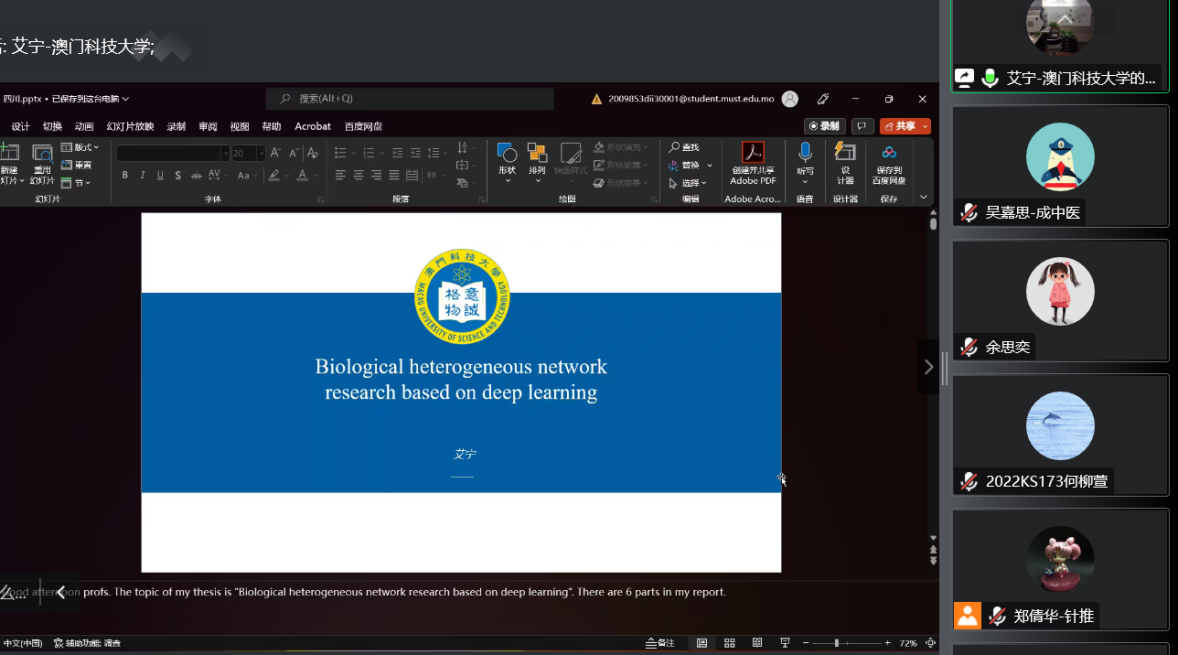Click the Record button
Viewport: 1178px width, 655px height.
824,126
